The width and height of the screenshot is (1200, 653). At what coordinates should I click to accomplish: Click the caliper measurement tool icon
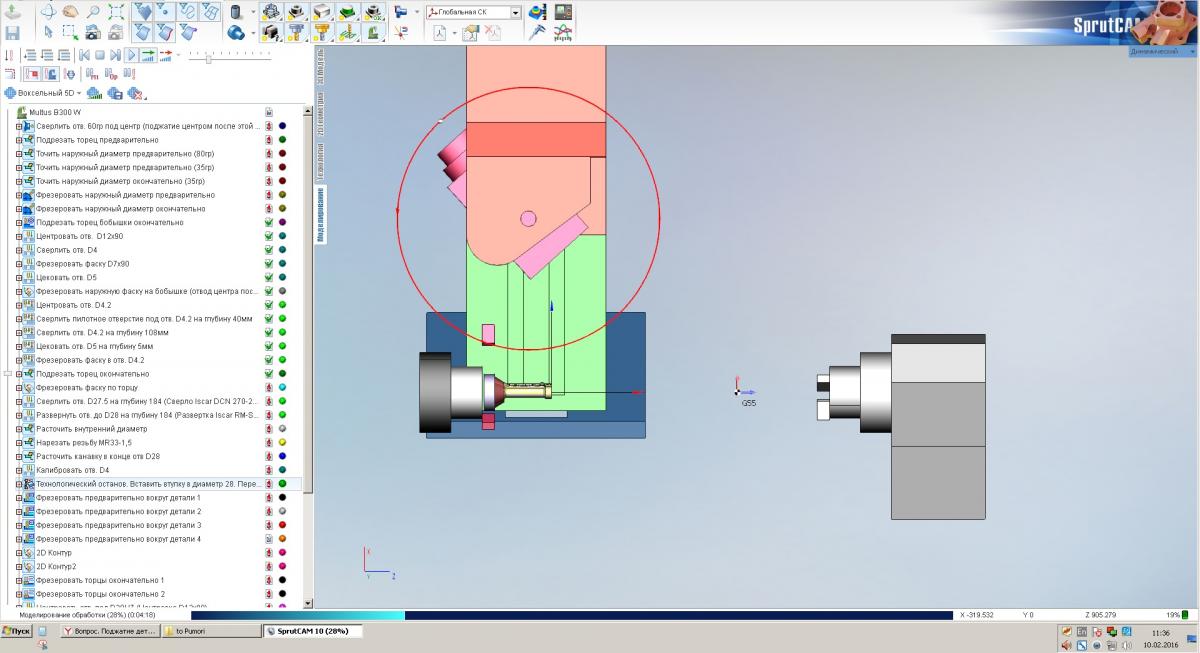click(x=538, y=33)
